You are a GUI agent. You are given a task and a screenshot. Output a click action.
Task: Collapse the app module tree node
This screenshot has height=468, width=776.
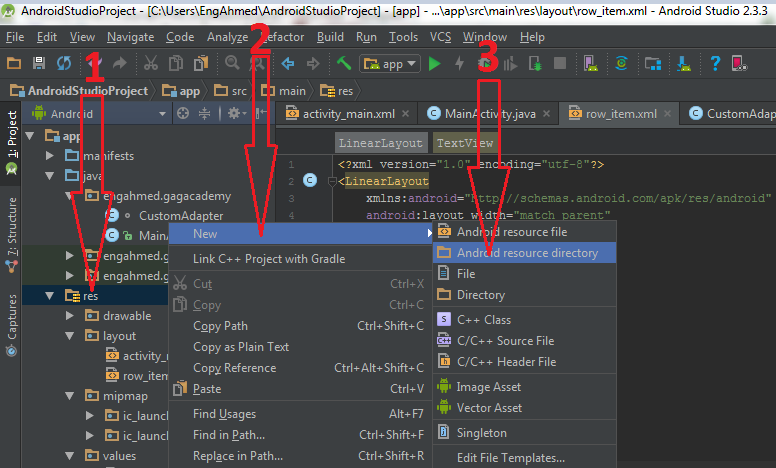click(x=30, y=136)
